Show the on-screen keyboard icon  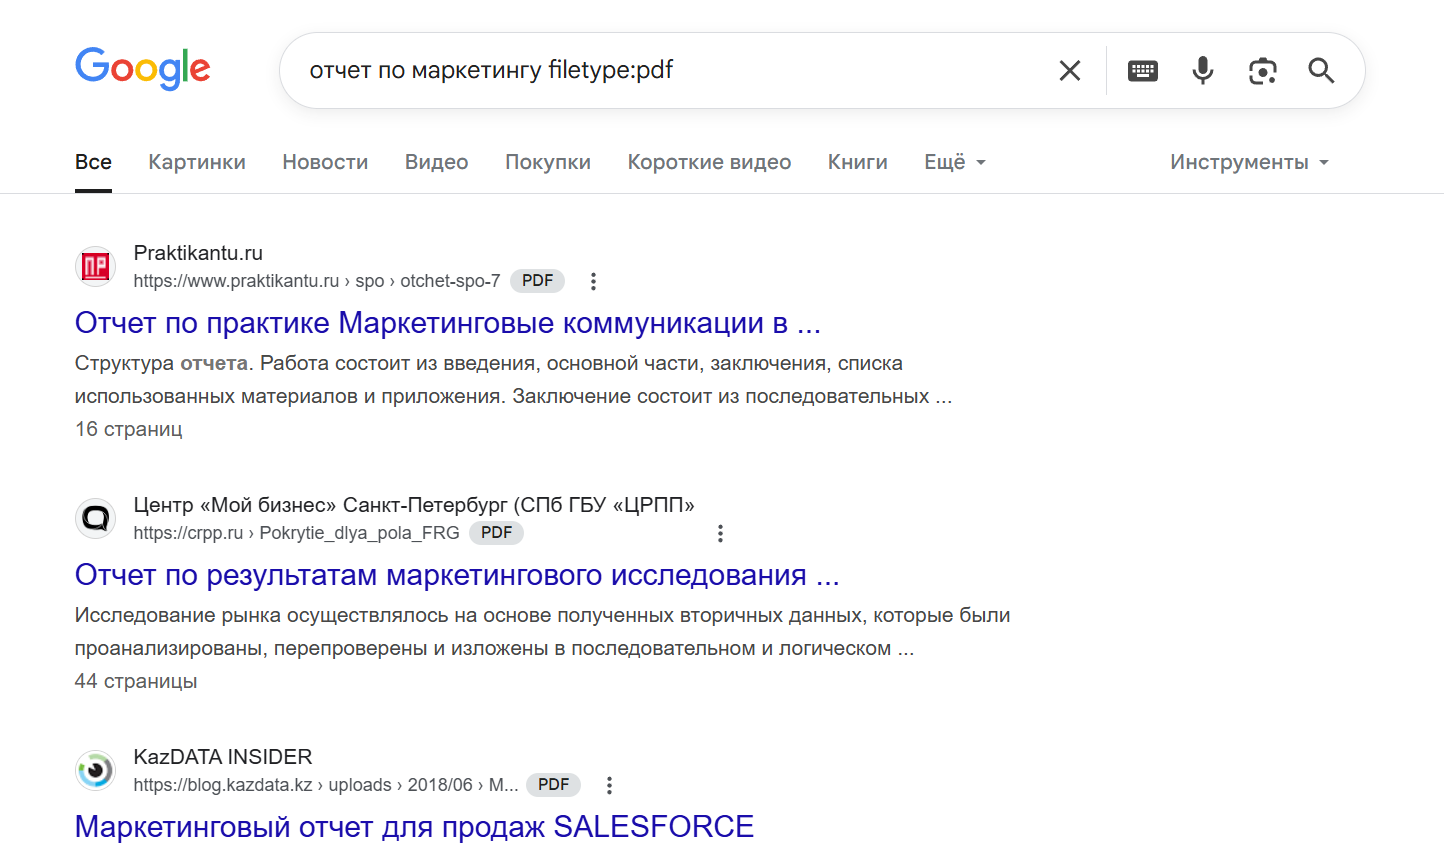pyautogui.click(x=1142, y=70)
